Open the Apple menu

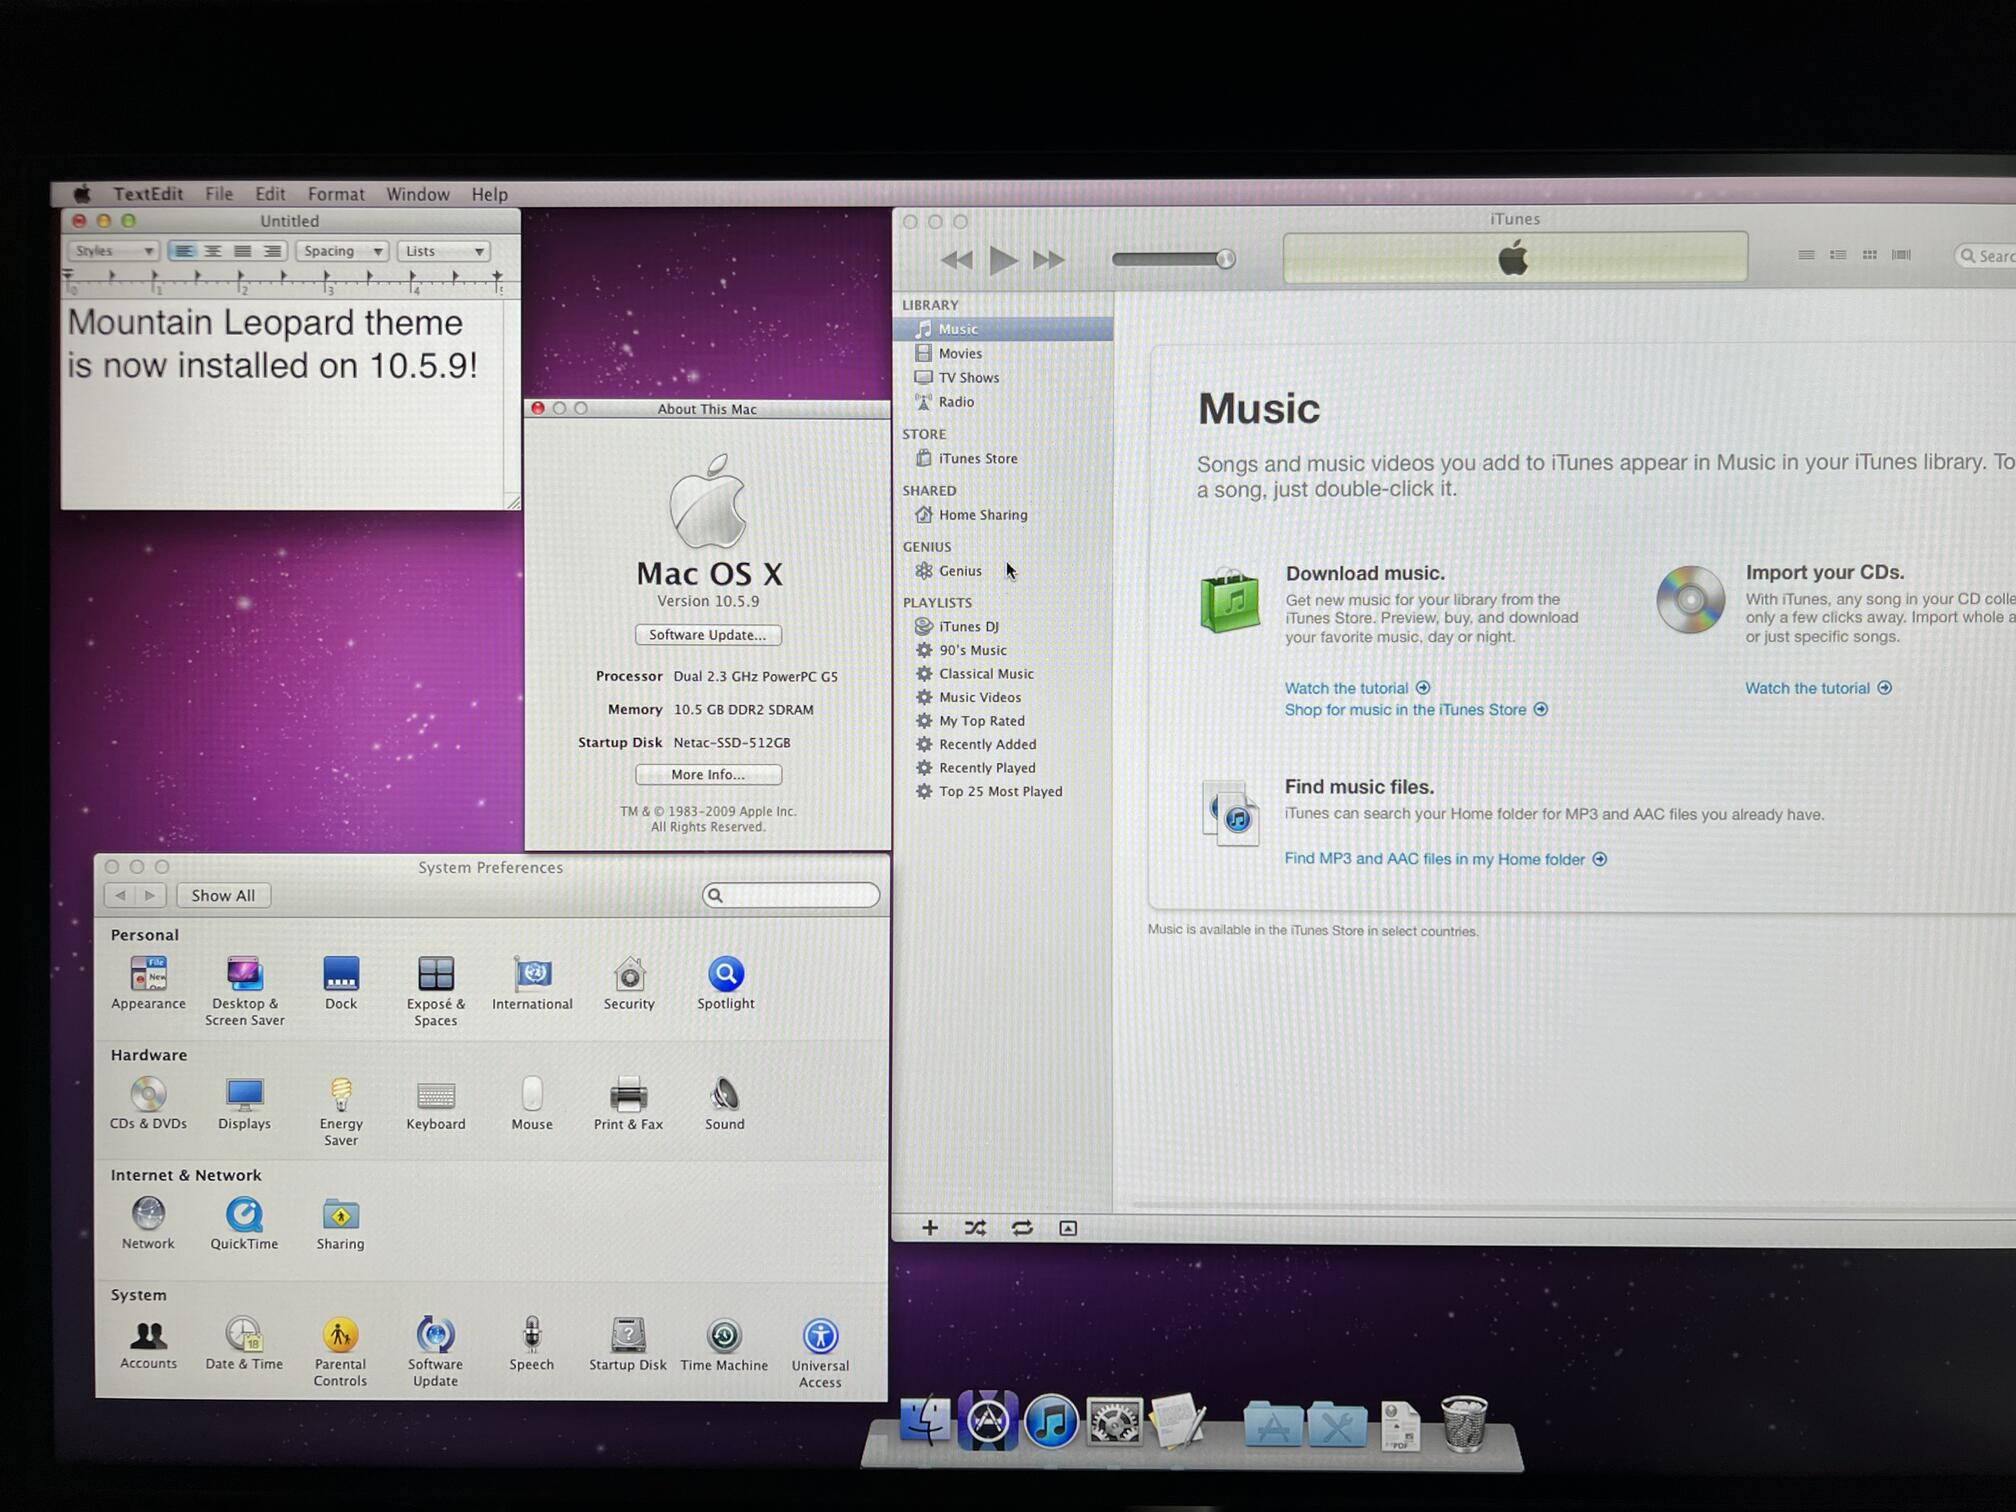(x=82, y=194)
